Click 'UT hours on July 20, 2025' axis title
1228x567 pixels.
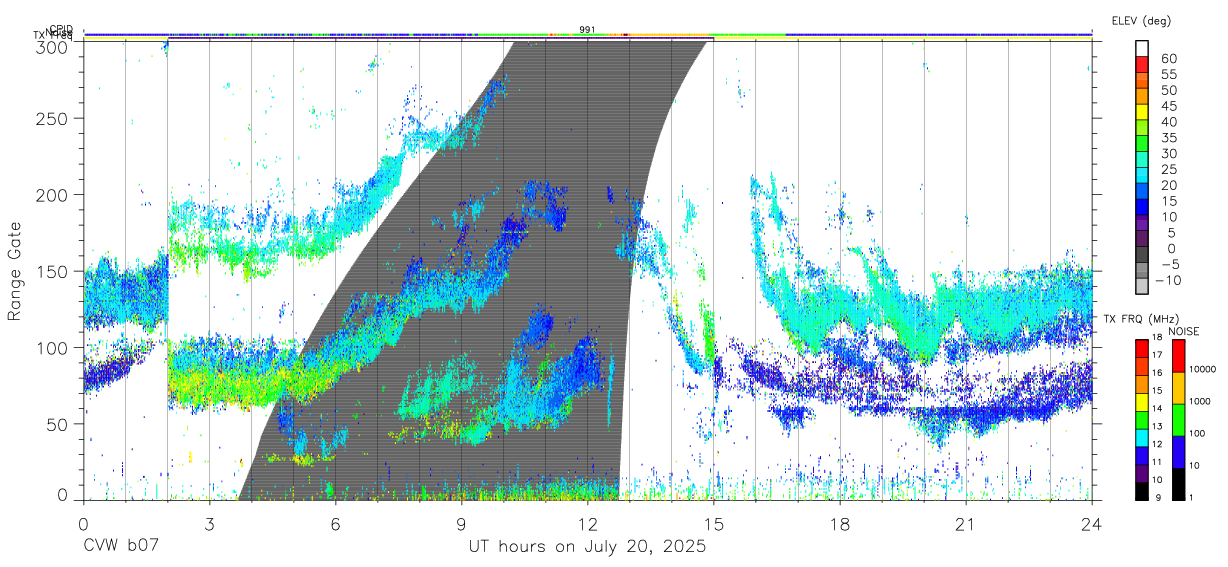(587, 547)
